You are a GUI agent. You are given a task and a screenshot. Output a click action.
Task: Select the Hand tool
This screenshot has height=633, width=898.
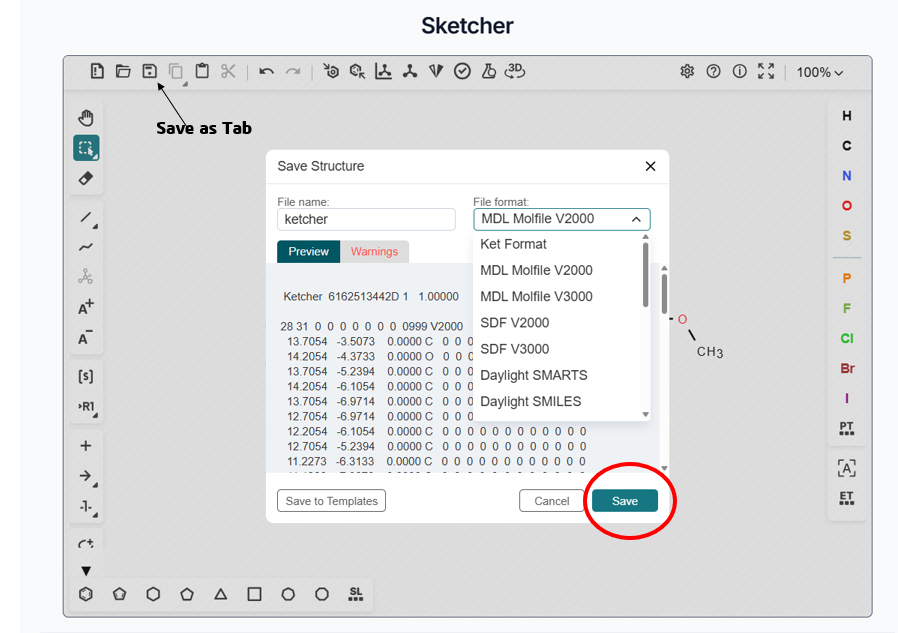click(86, 117)
